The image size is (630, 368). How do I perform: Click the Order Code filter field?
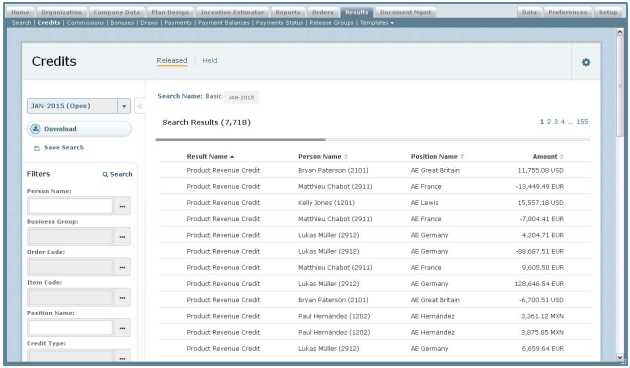71,267
